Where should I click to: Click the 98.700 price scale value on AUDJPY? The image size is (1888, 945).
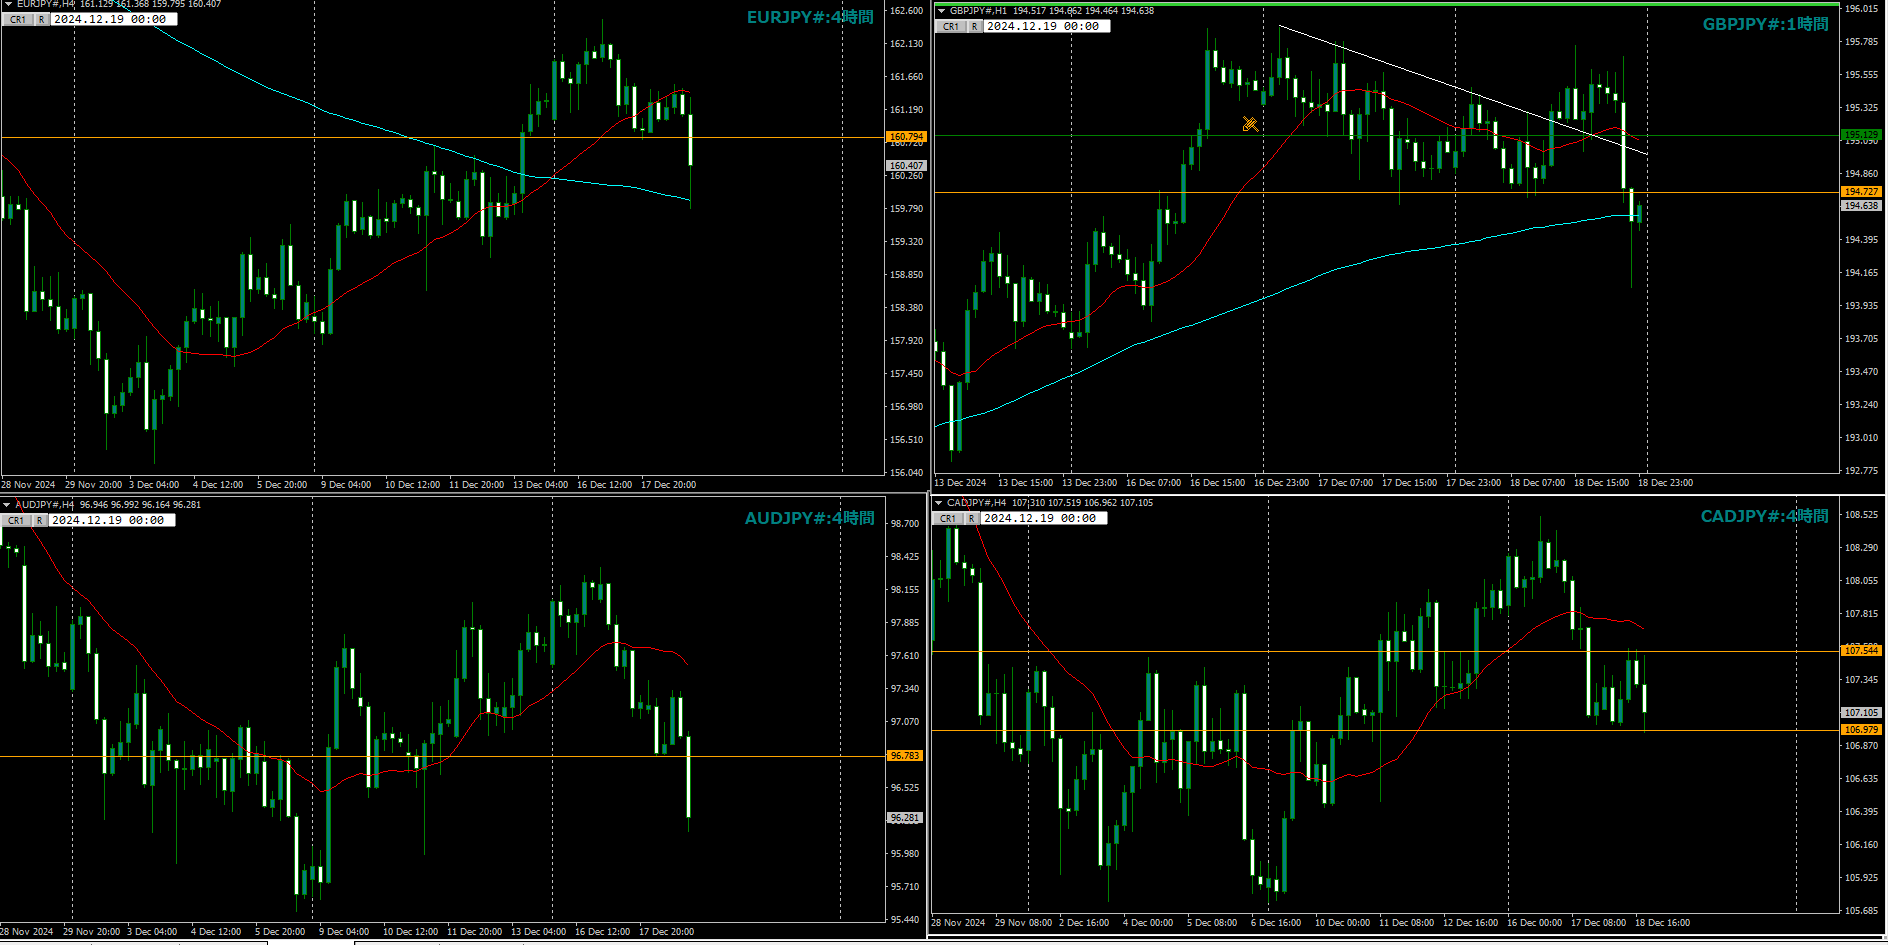(x=904, y=524)
